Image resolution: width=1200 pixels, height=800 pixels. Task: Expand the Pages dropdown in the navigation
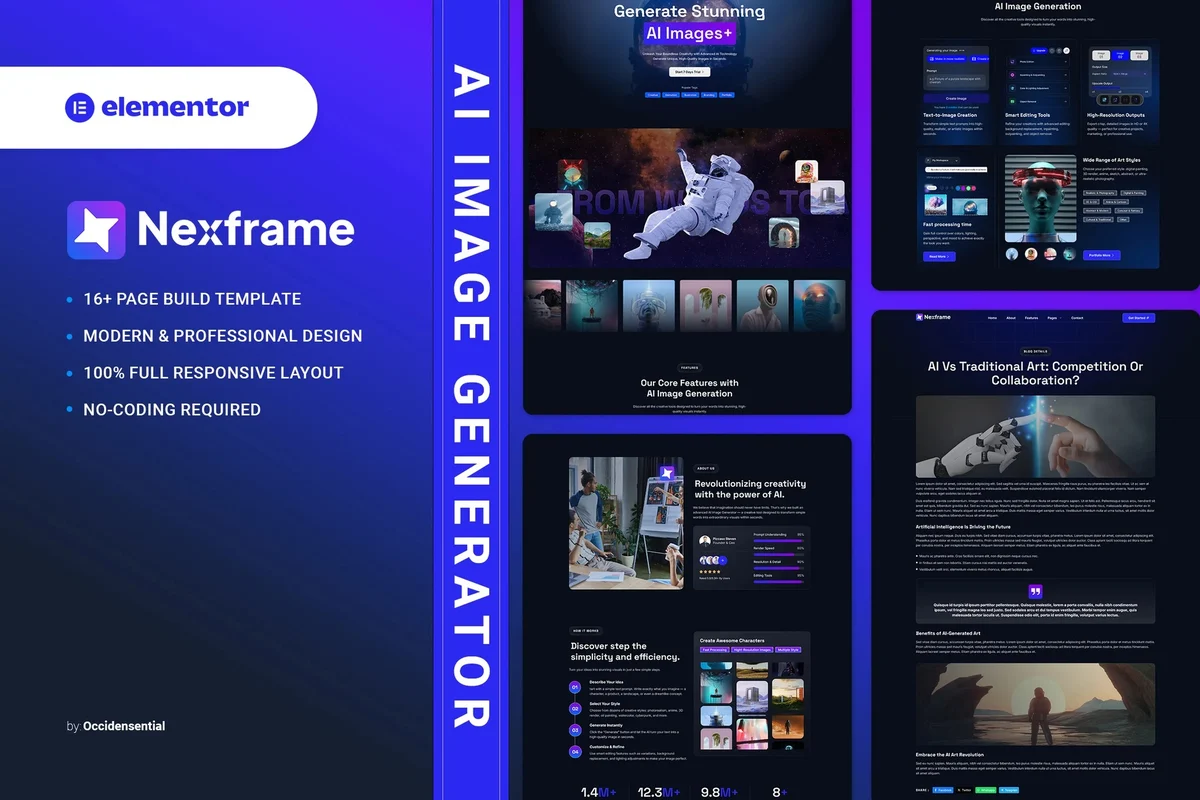[x=1054, y=318]
